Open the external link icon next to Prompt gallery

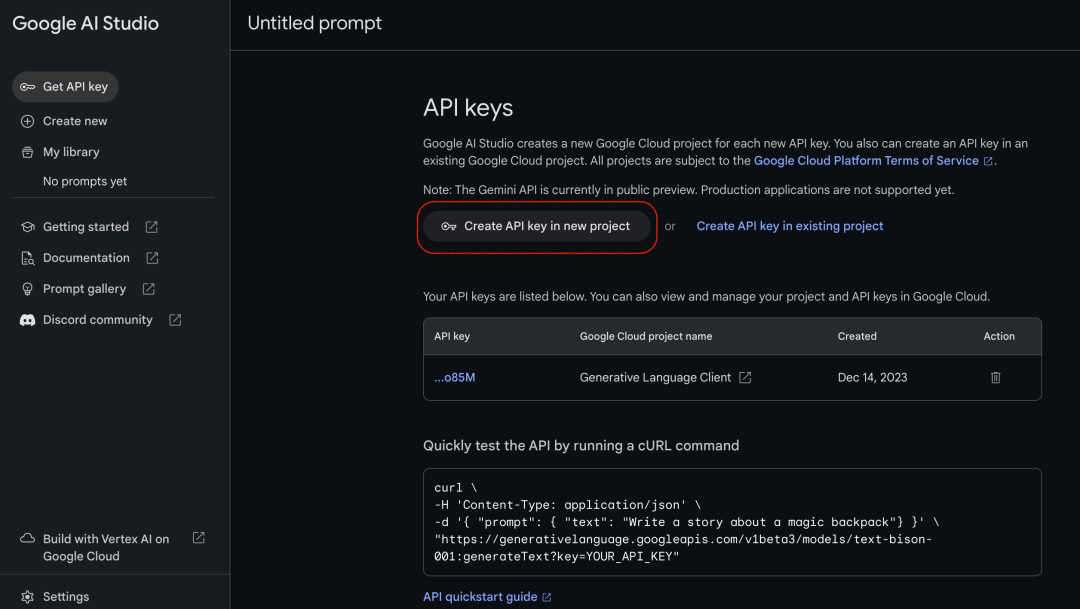pyautogui.click(x=149, y=289)
